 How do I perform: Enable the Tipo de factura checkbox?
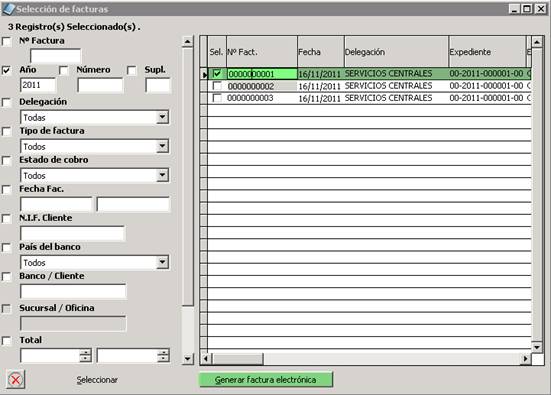pyautogui.click(x=6, y=131)
